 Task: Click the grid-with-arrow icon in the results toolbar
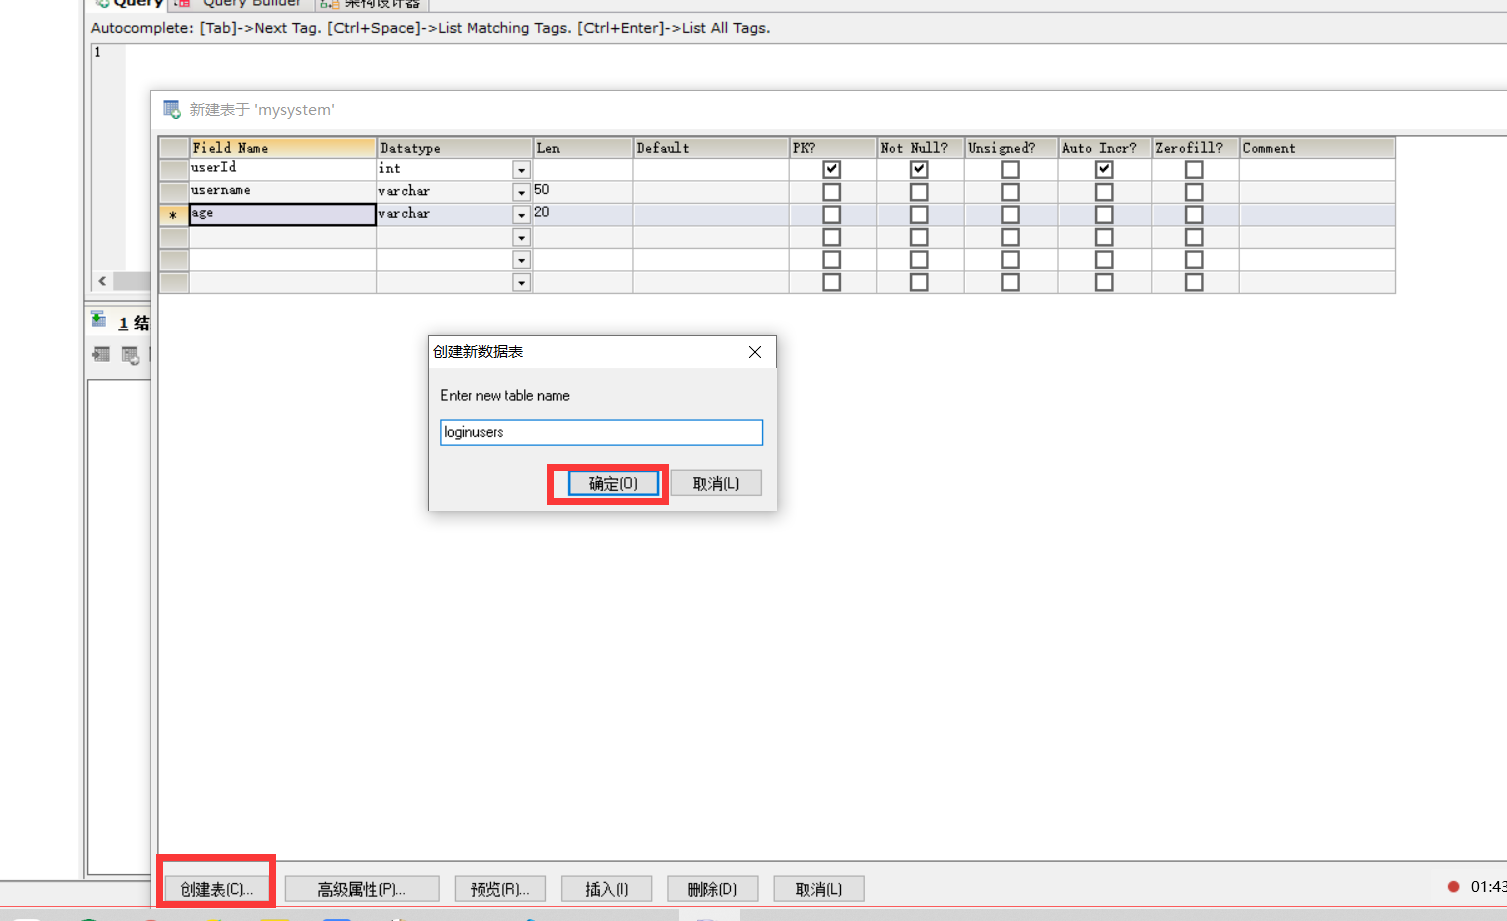point(101,354)
